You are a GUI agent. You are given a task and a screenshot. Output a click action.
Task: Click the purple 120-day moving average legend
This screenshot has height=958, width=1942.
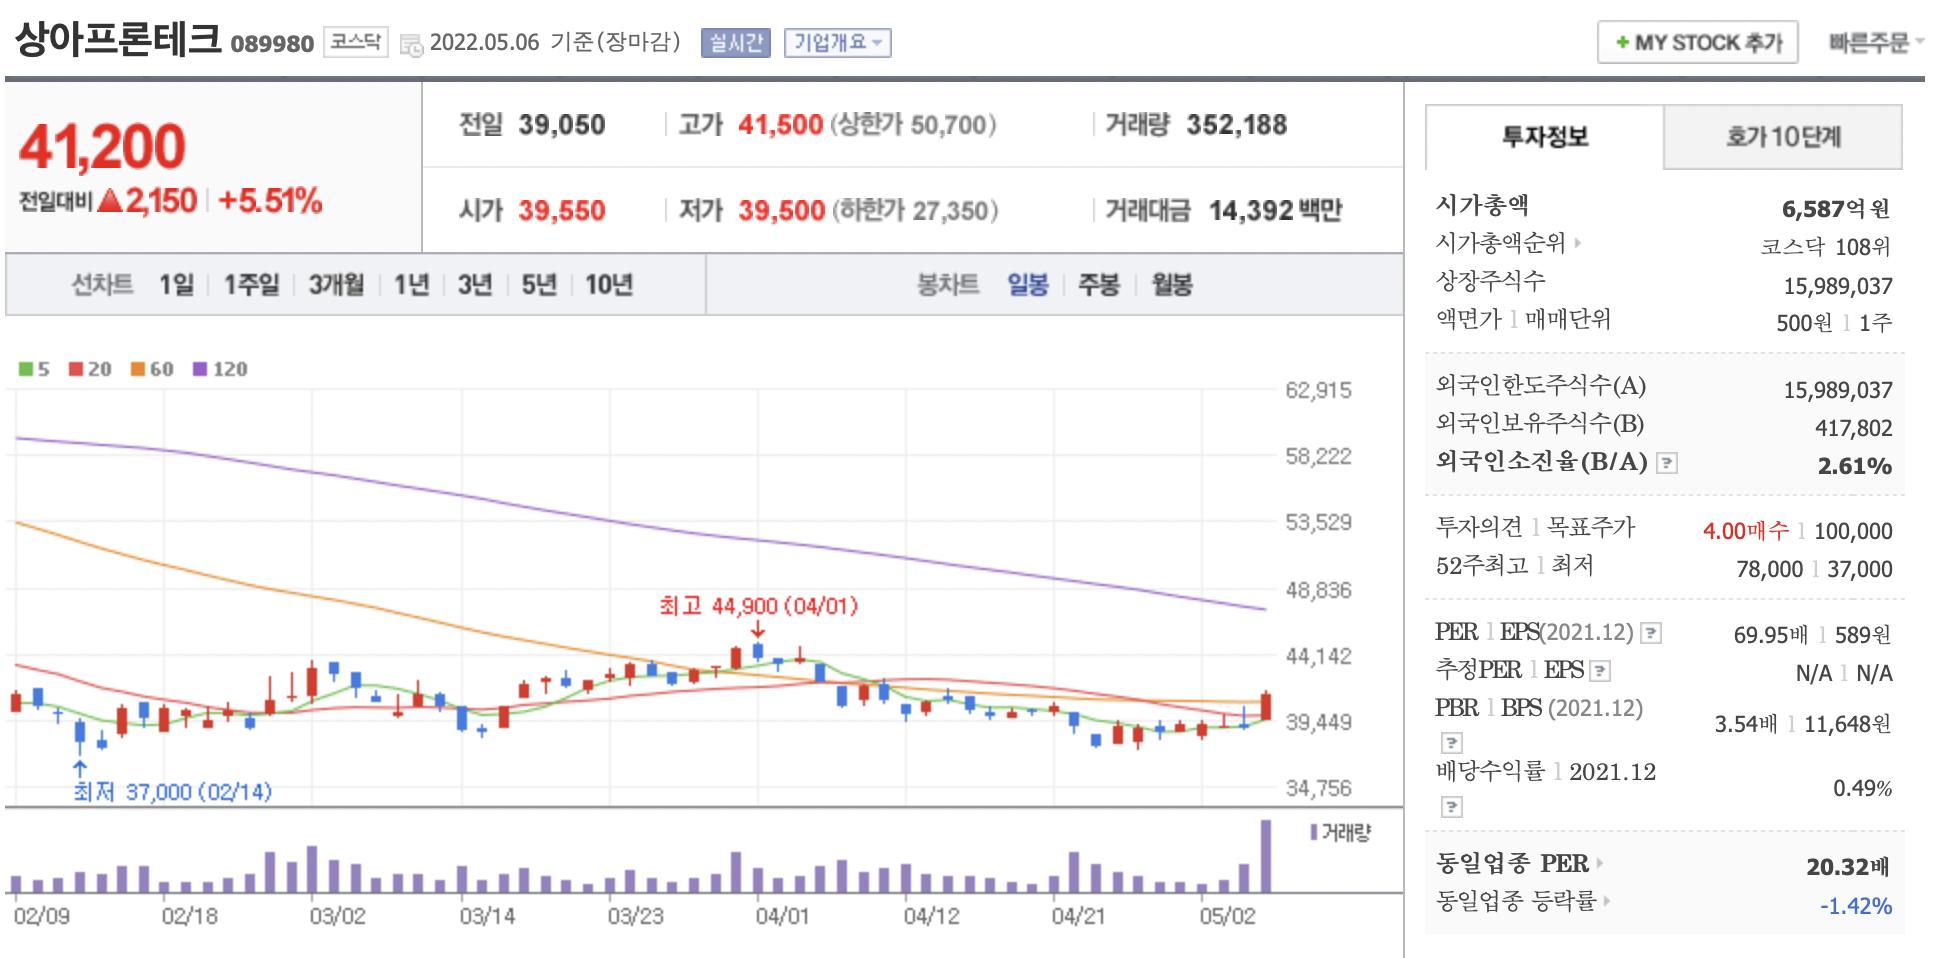click(220, 369)
